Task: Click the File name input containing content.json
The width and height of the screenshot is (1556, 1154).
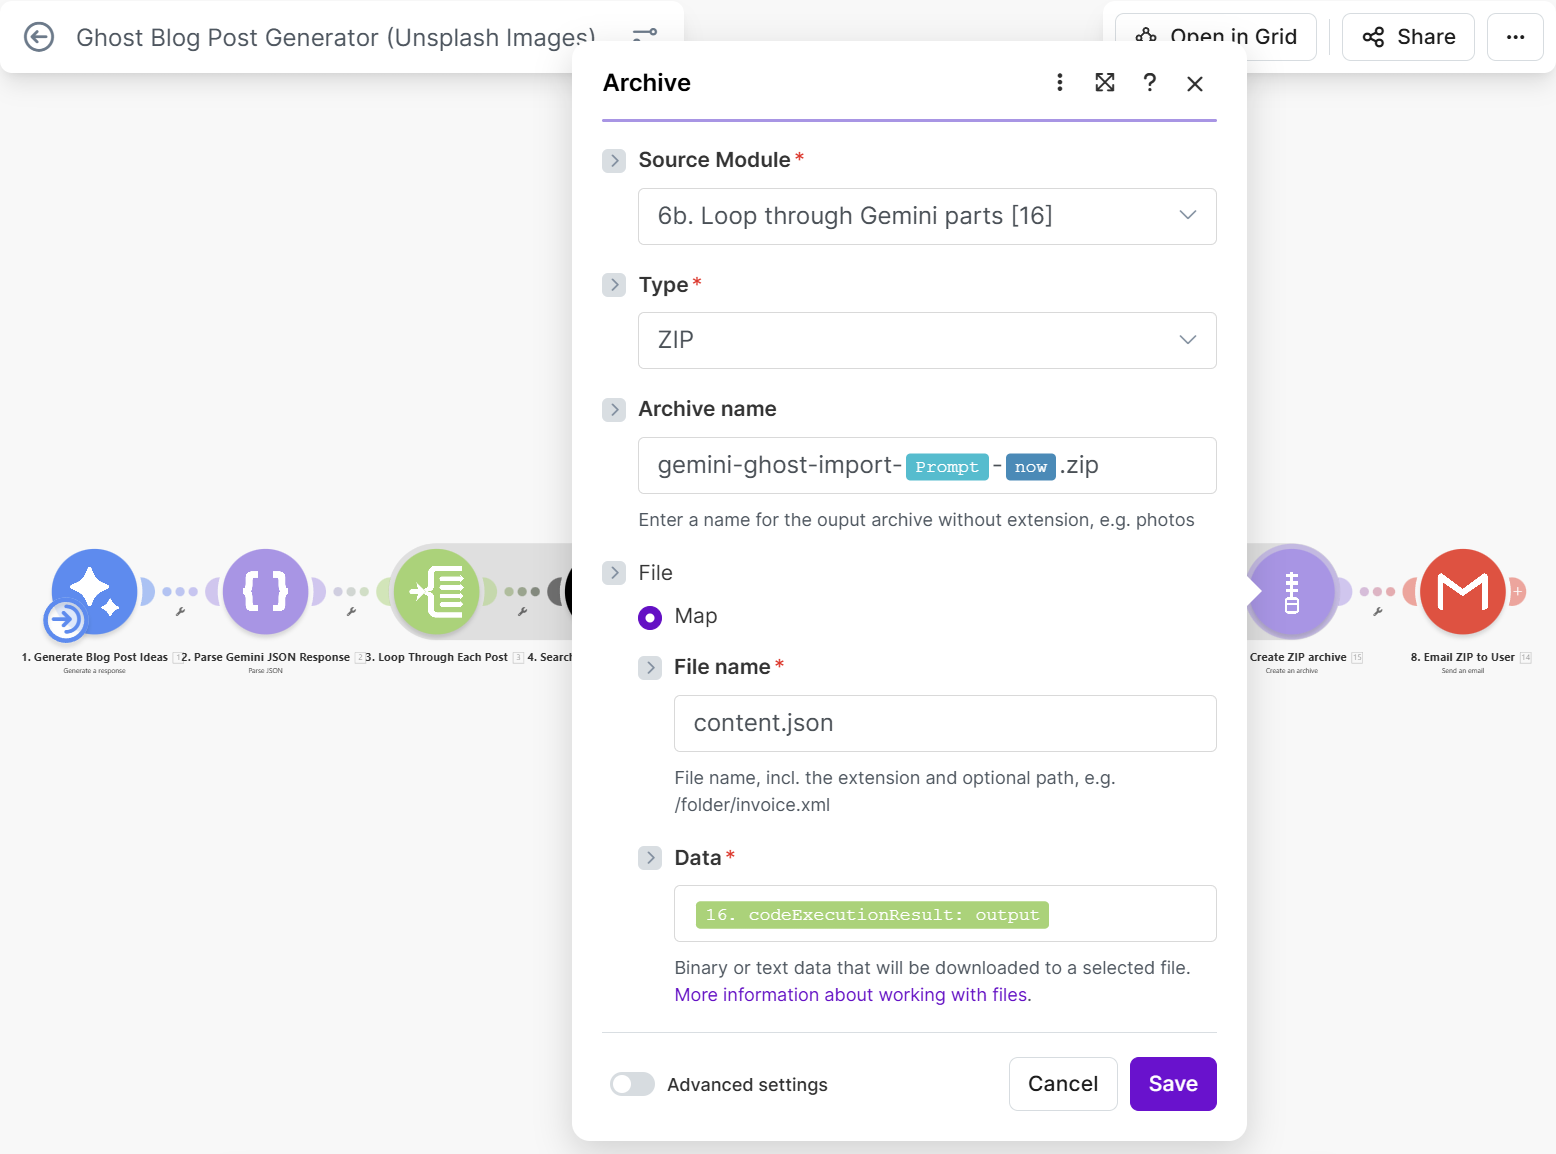Action: [944, 723]
